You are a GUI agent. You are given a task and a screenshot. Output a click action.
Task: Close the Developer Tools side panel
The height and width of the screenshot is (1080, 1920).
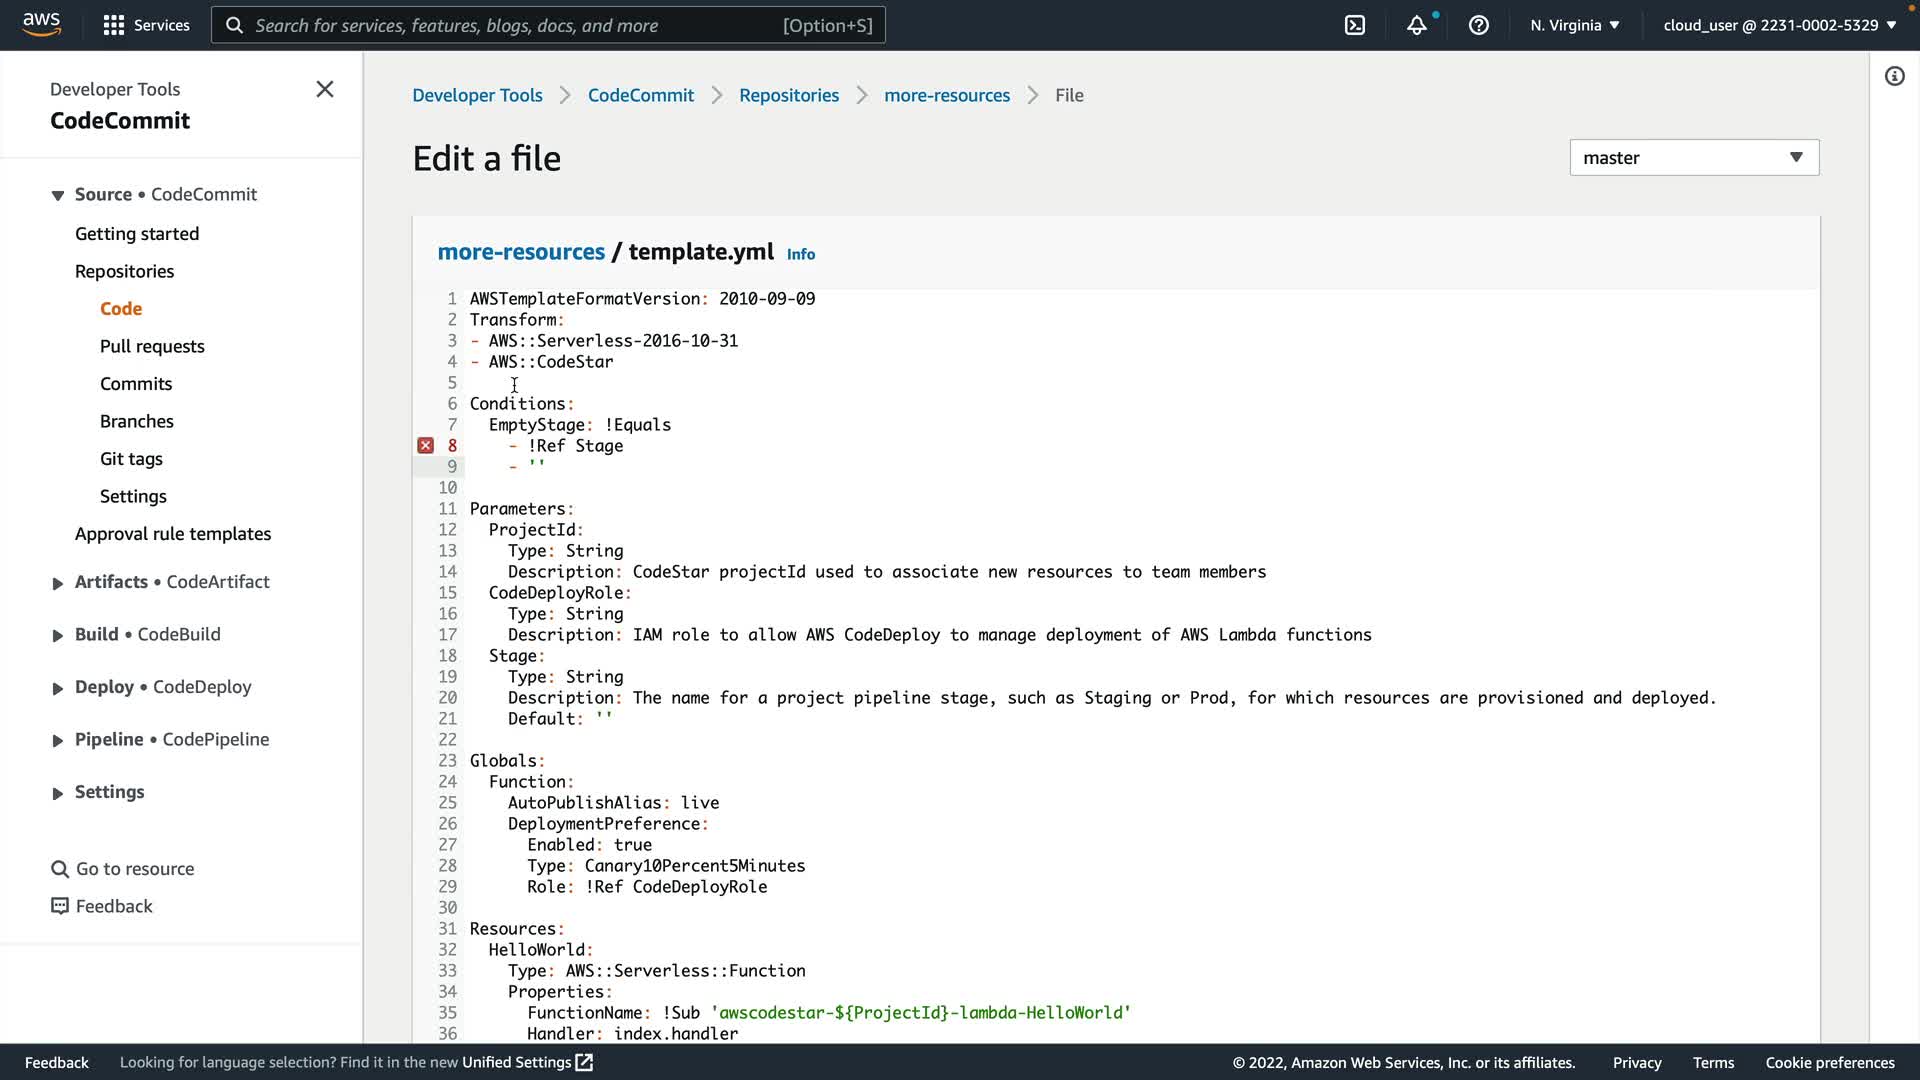pos(325,89)
